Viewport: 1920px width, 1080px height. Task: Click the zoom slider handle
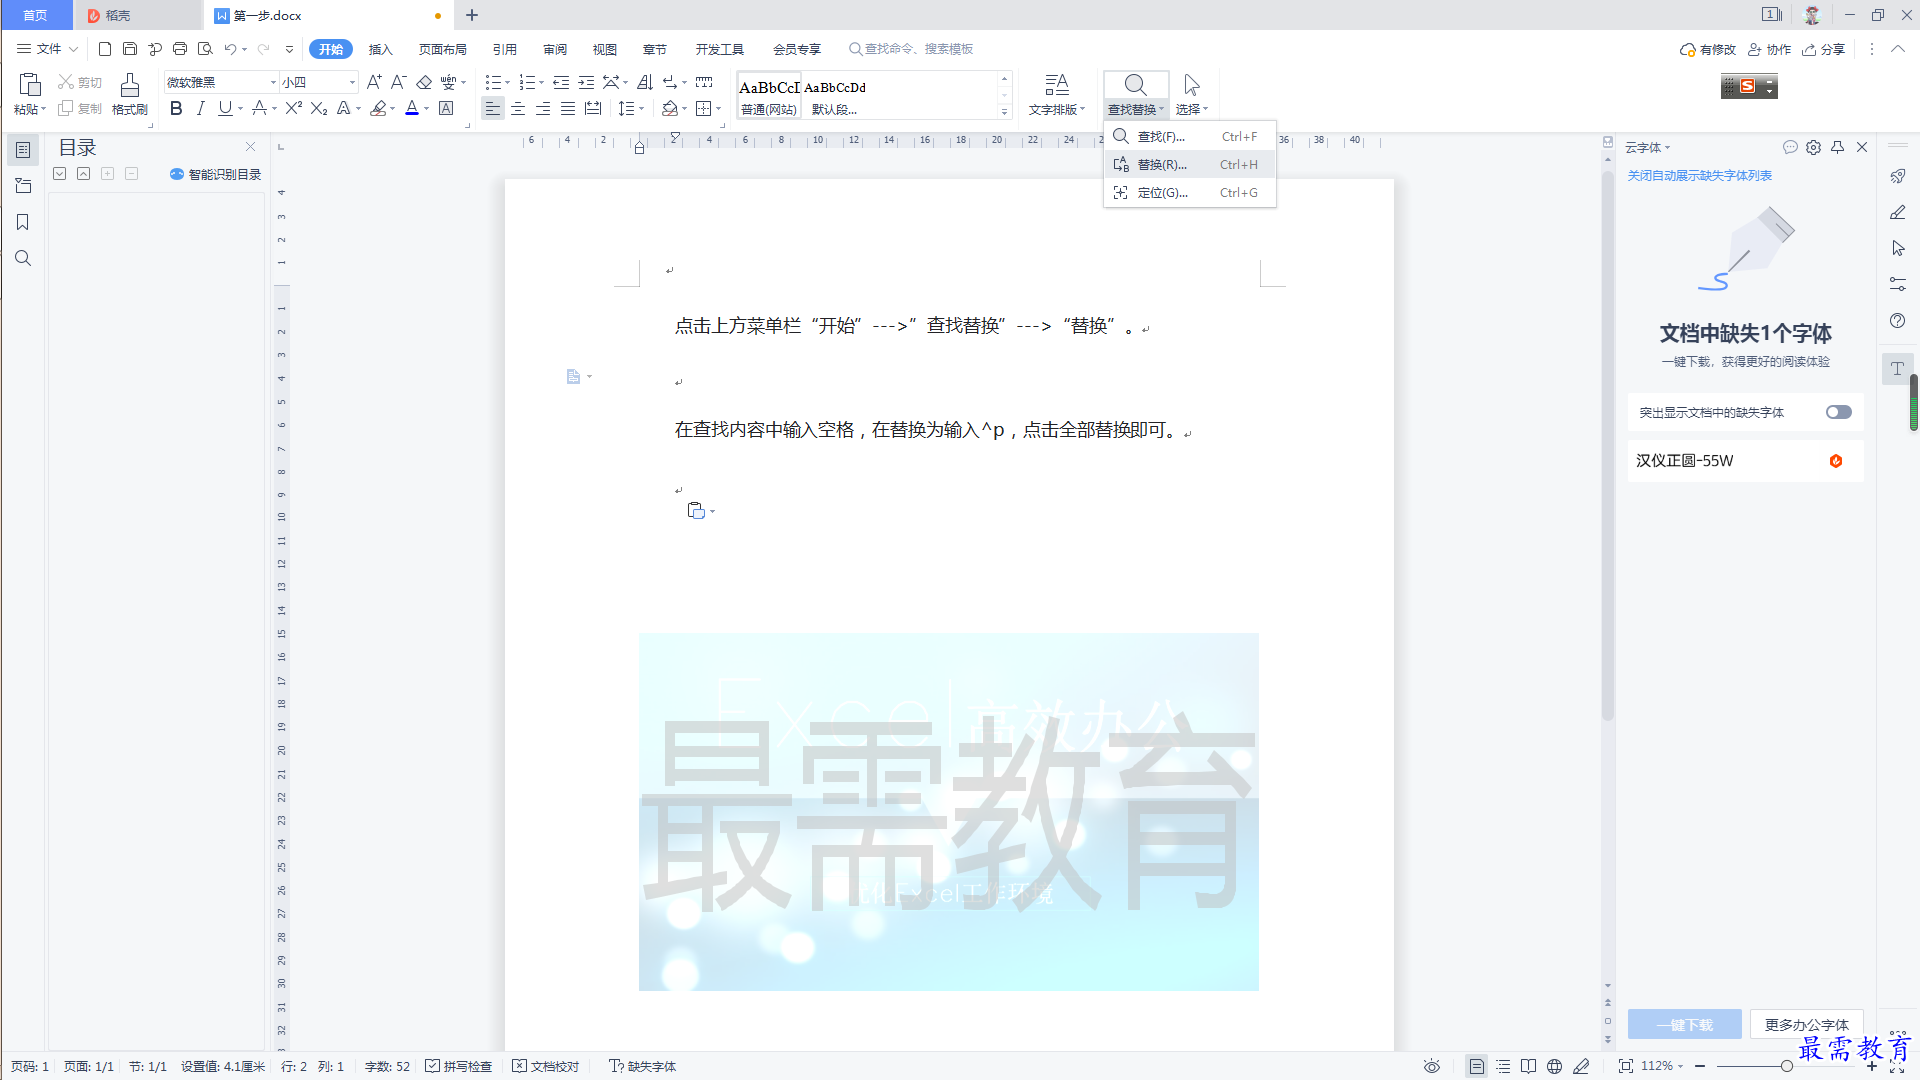(1786, 1066)
